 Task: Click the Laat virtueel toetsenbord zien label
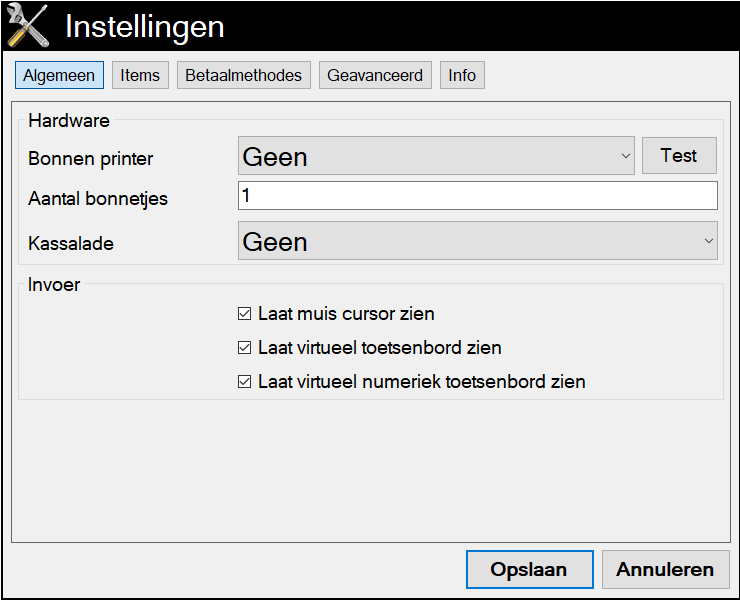tap(379, 347)
